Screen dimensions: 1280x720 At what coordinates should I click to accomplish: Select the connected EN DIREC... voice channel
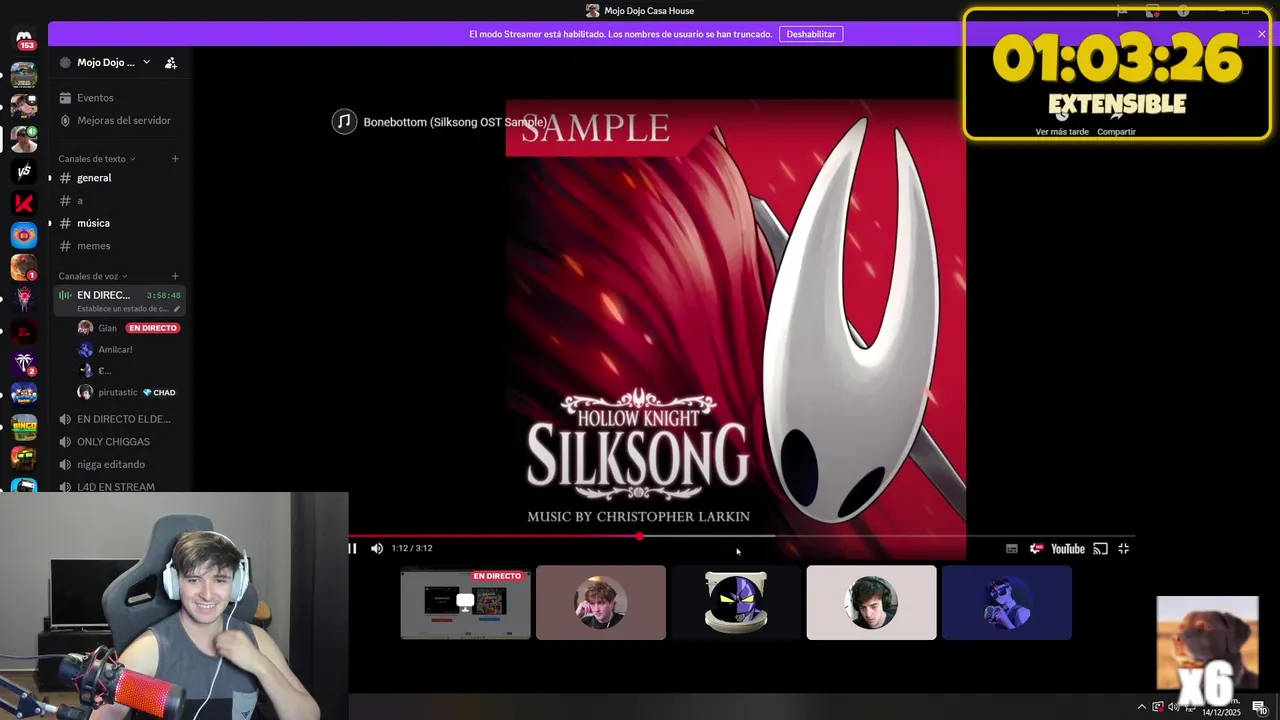[x=120, y=300]
